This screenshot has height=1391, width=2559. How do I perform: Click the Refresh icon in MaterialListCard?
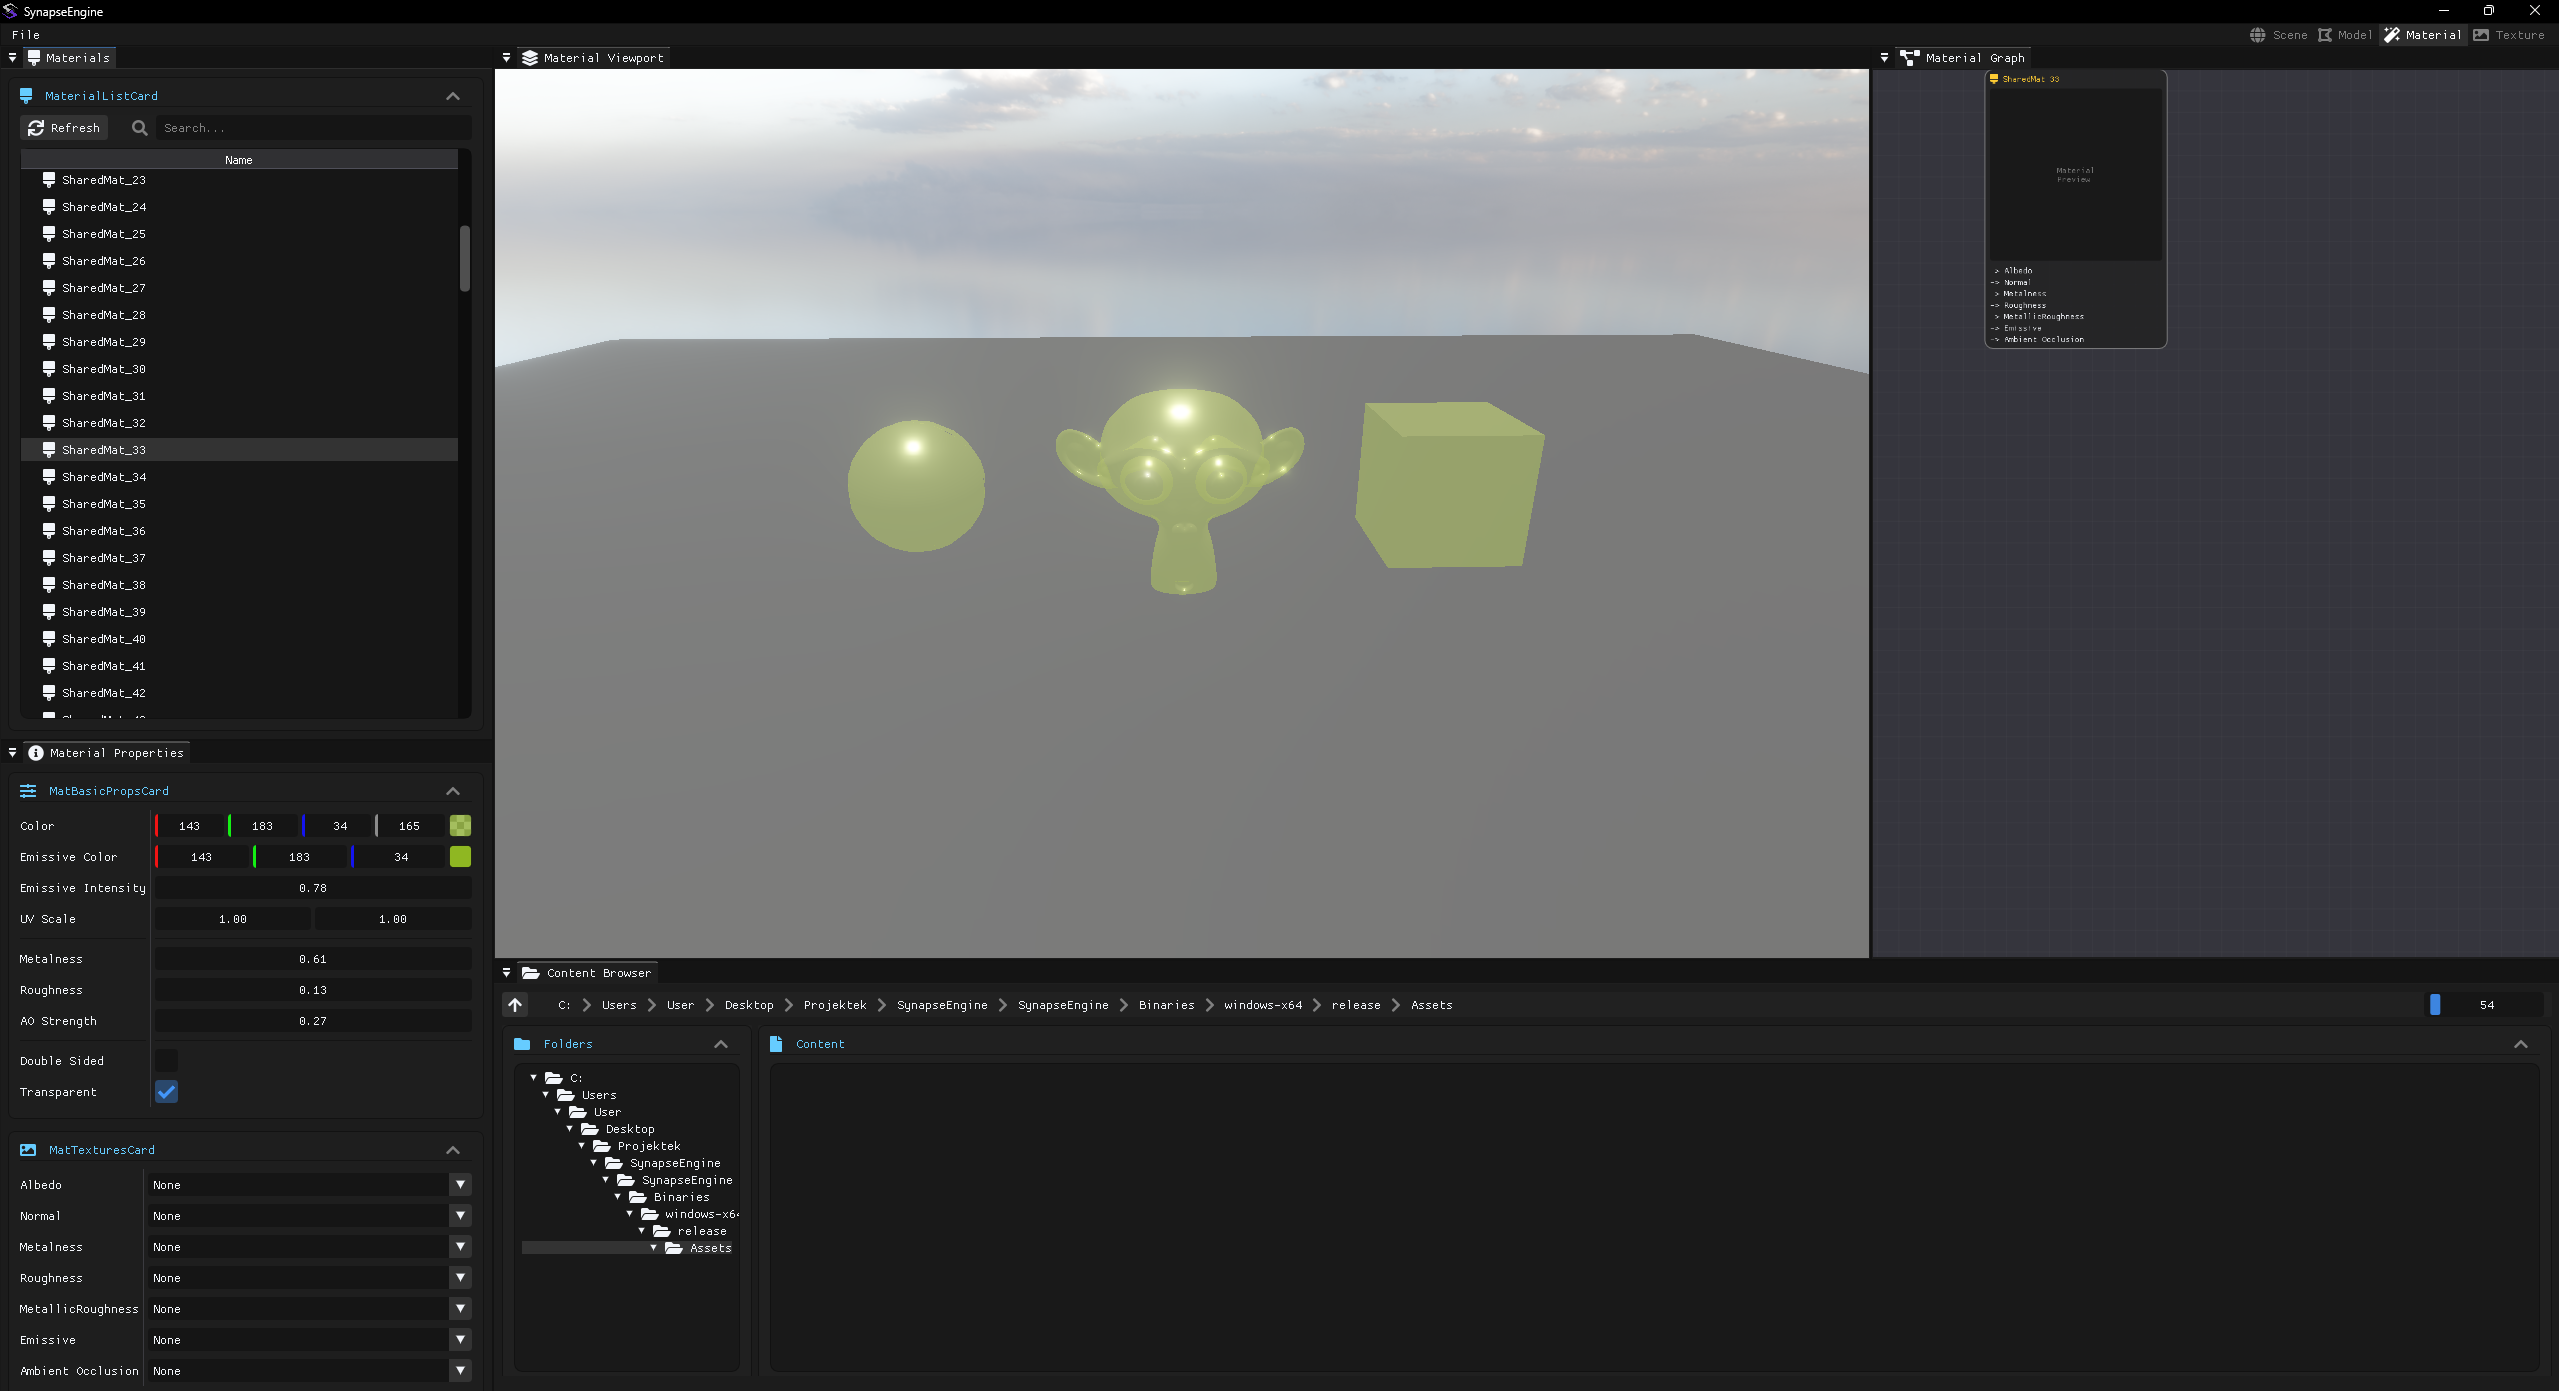(36, 128)
